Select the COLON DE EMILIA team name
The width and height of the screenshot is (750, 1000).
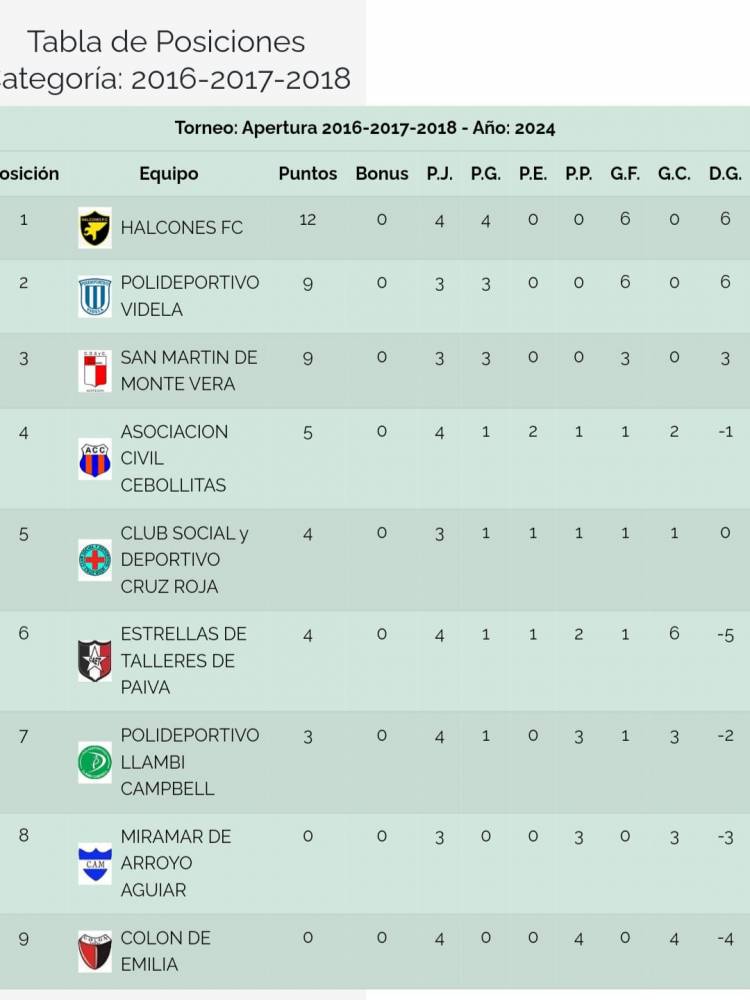coord(165,951)
